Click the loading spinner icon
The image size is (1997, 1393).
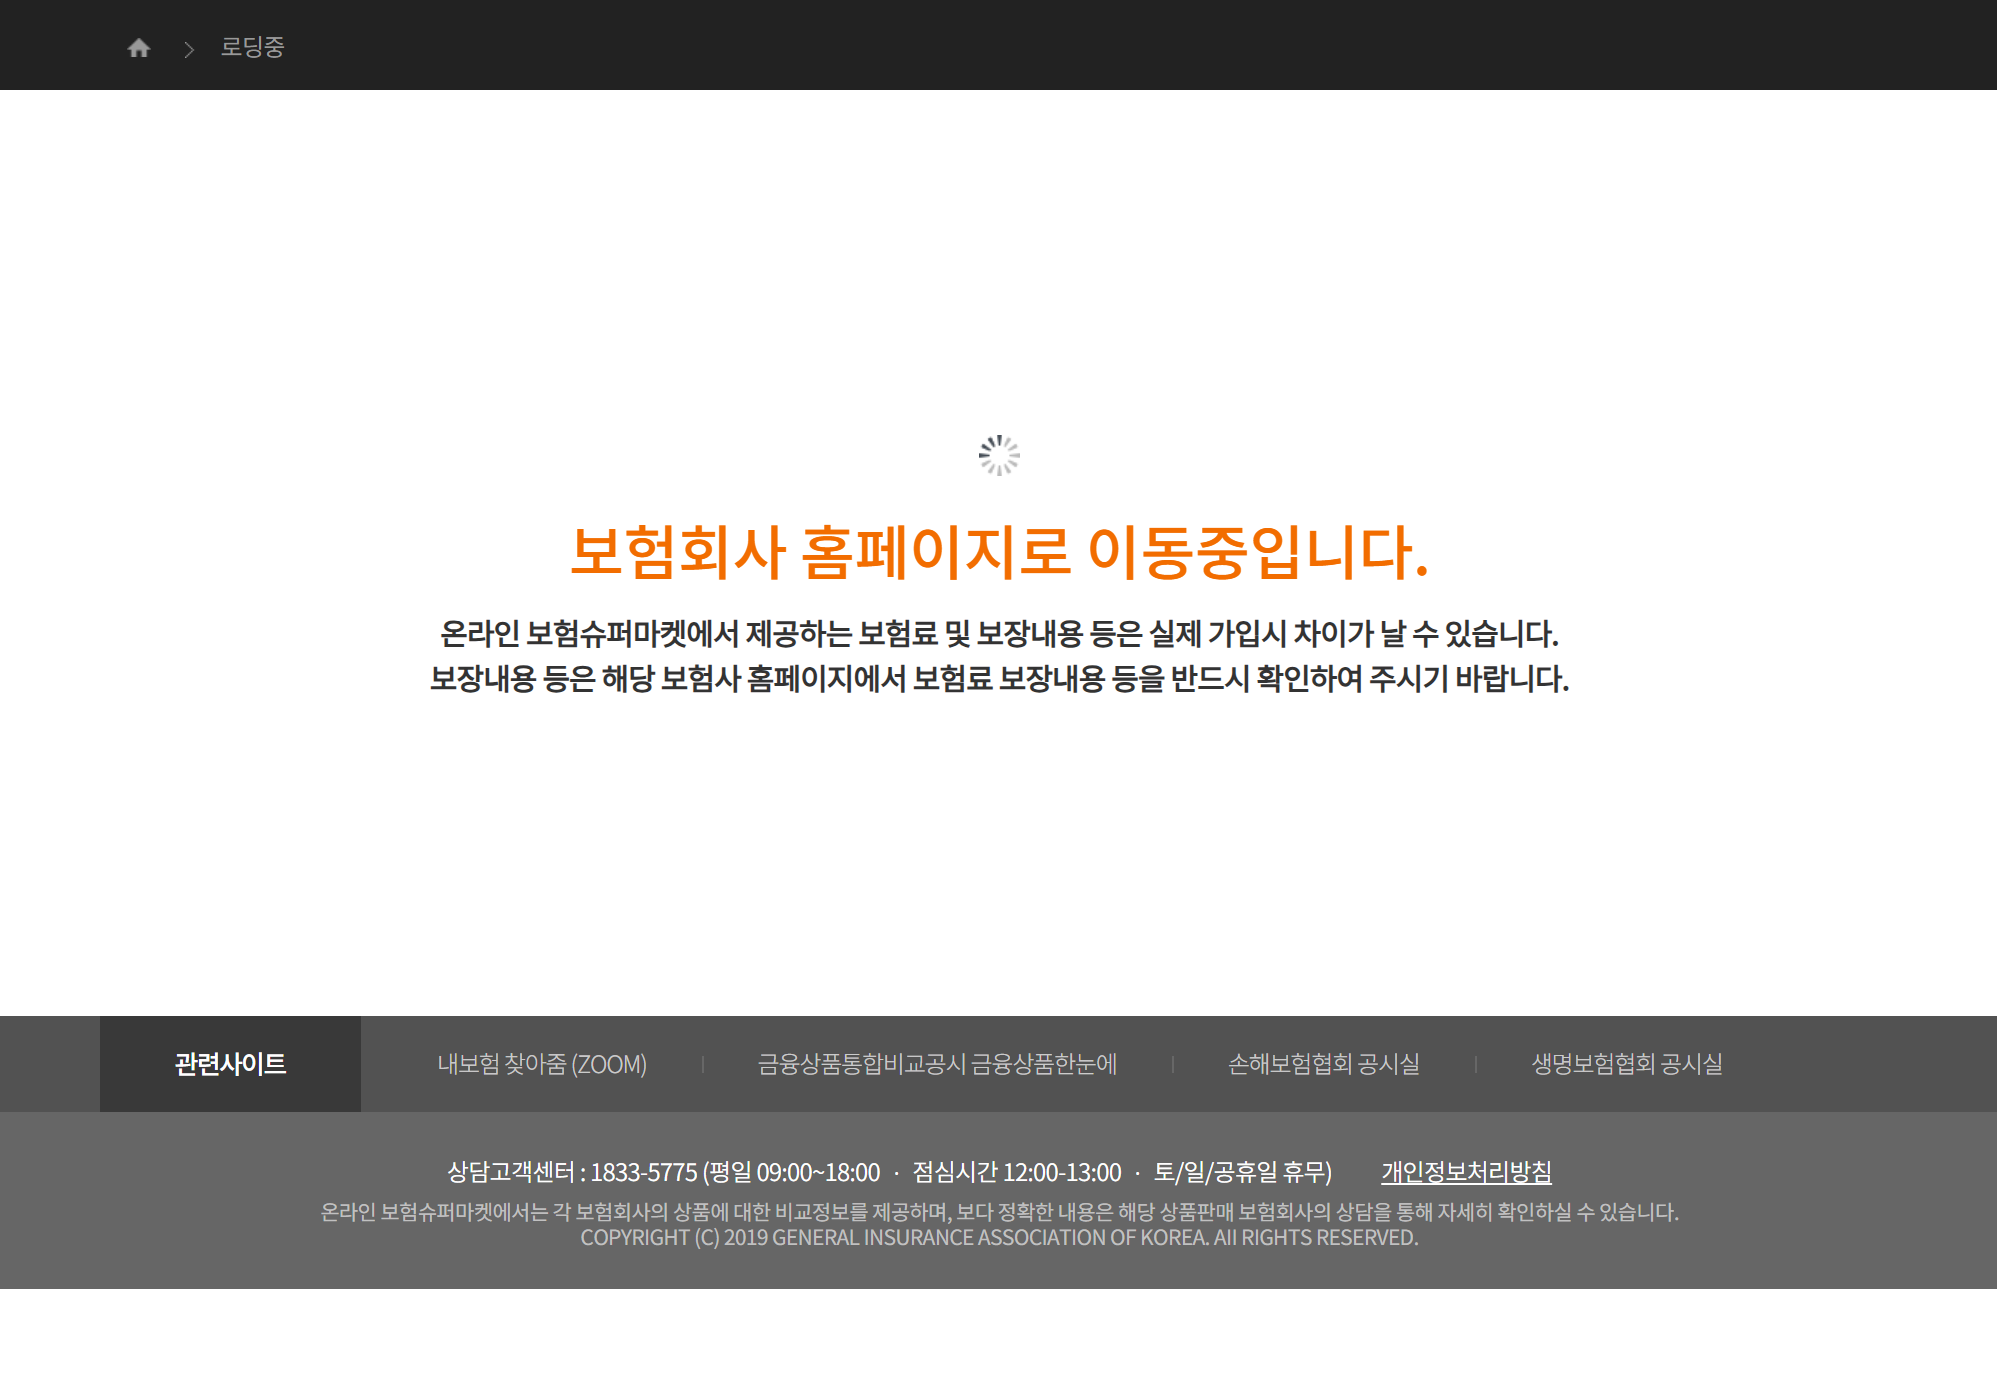(999, 455)
